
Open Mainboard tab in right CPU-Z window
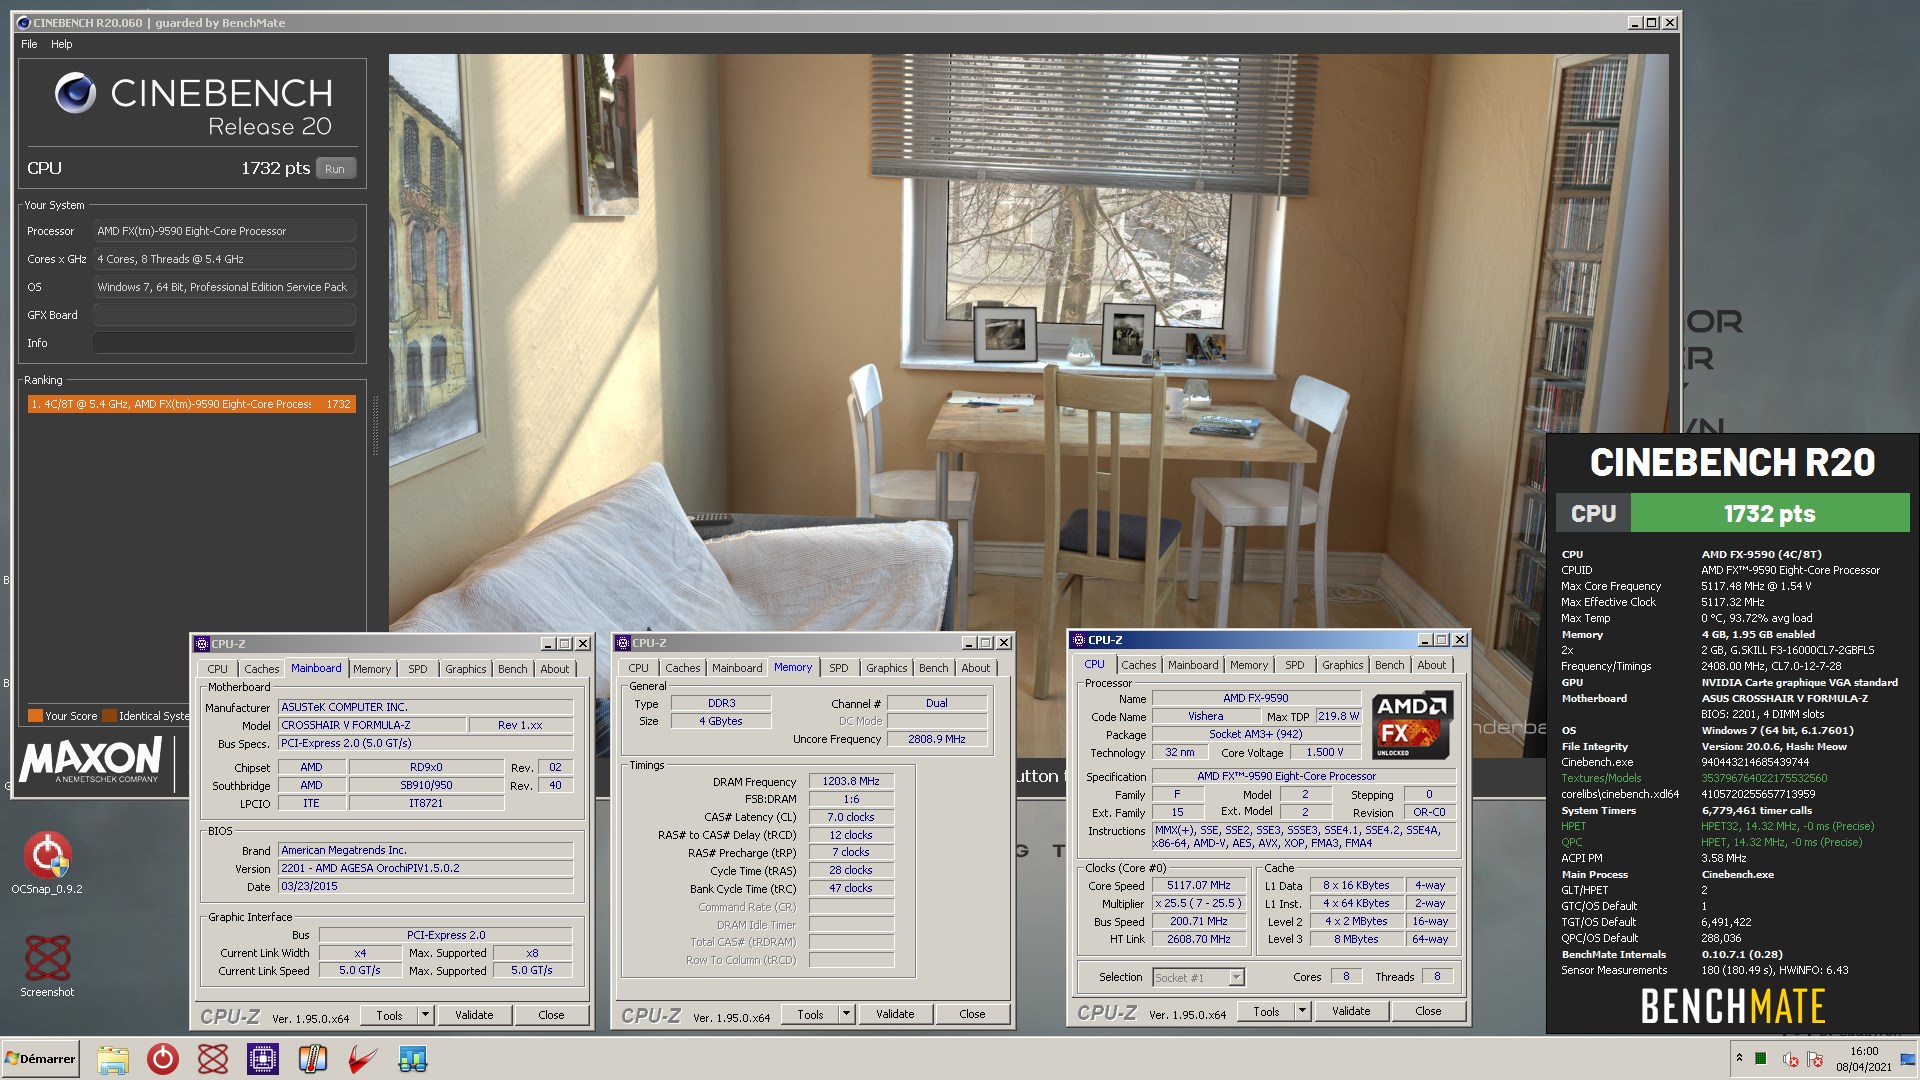tap(1193, 665)
